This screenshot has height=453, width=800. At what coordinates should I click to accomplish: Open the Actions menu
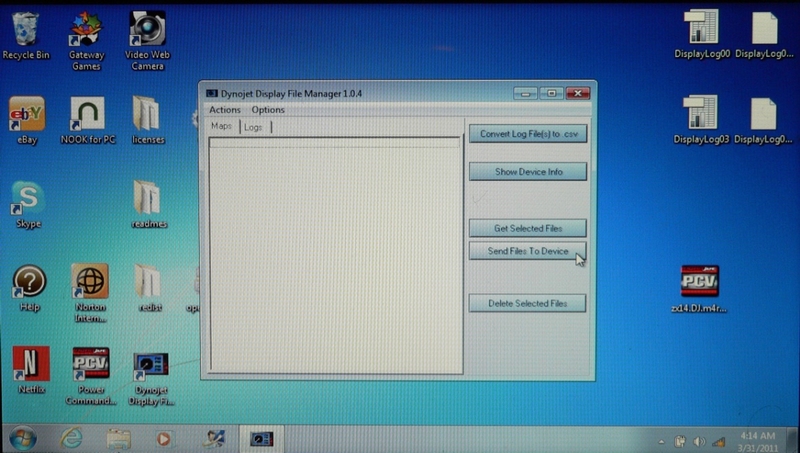[x=225, y=110]
